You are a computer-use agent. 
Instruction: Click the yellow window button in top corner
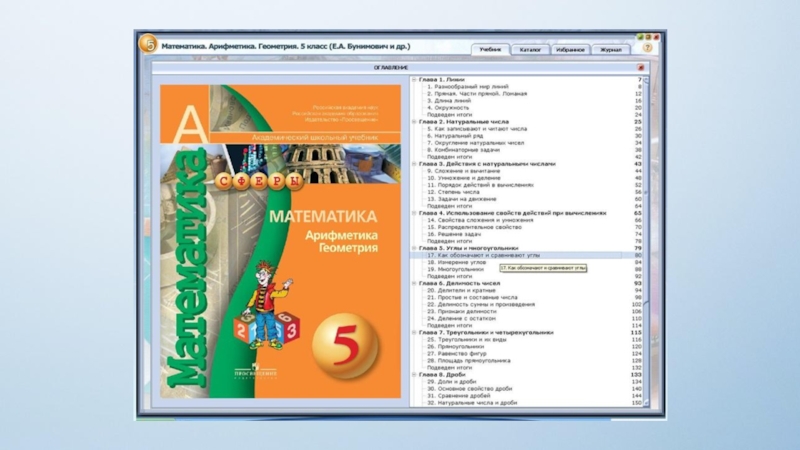pos(648,37)
